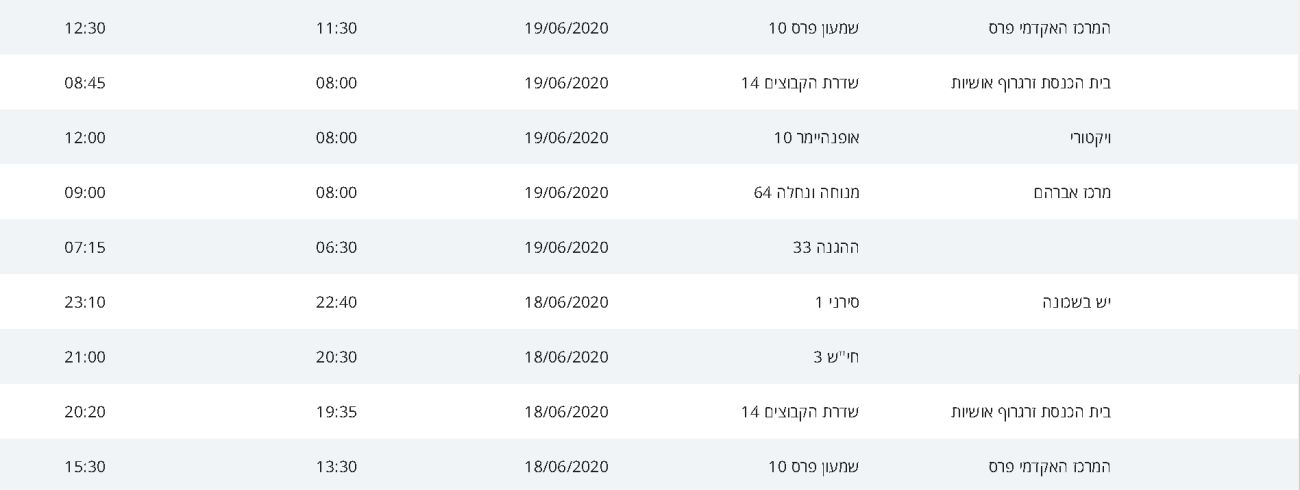1300x490 pixels.
Task: Select the 11:30 start time
Action: pos(336,28)
